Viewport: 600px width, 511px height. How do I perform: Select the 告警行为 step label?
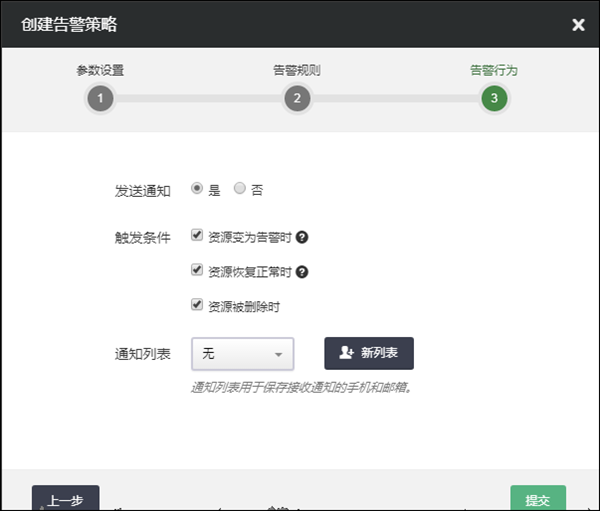(493, 71)
